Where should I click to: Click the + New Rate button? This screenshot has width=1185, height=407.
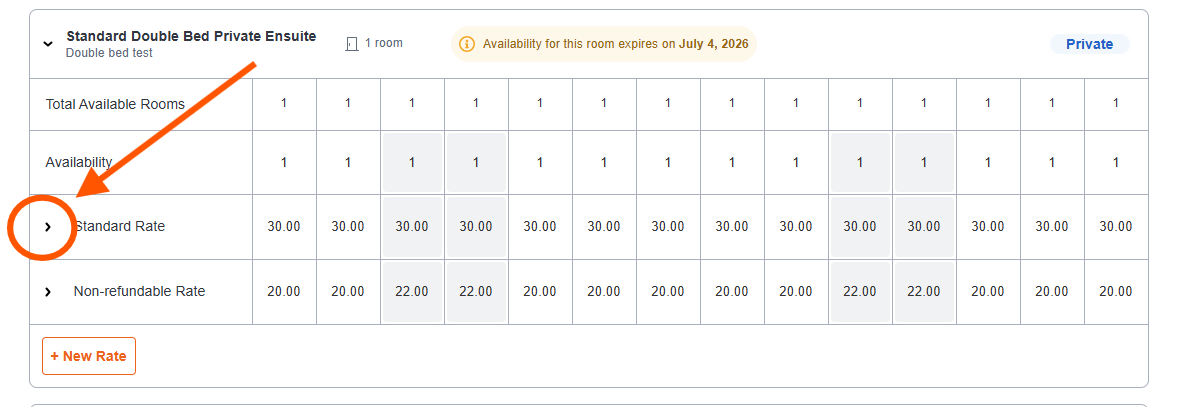tap(89, 356)
